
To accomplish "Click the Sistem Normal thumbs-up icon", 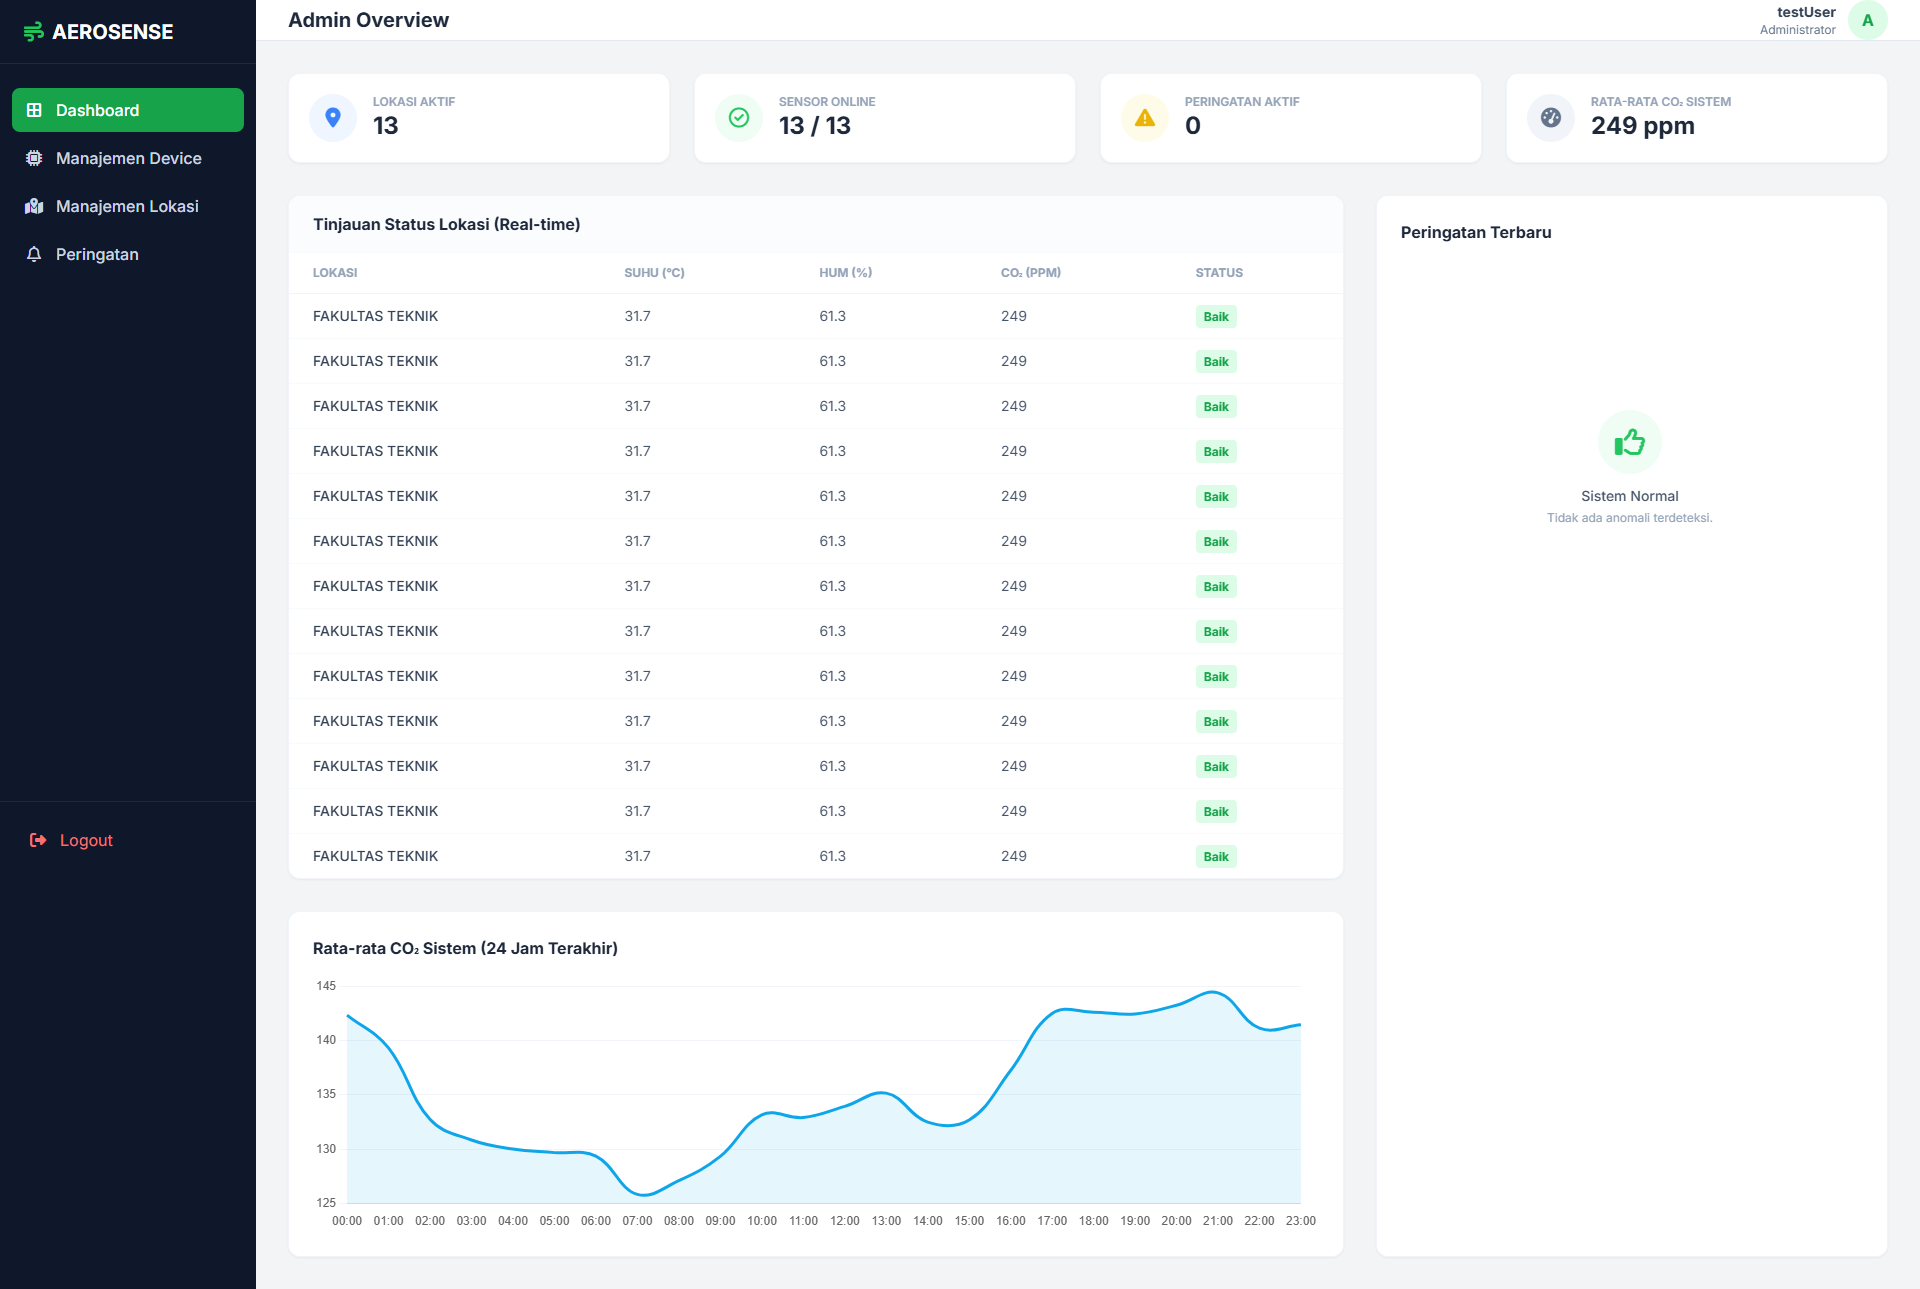I will (x=1630, y=442).
